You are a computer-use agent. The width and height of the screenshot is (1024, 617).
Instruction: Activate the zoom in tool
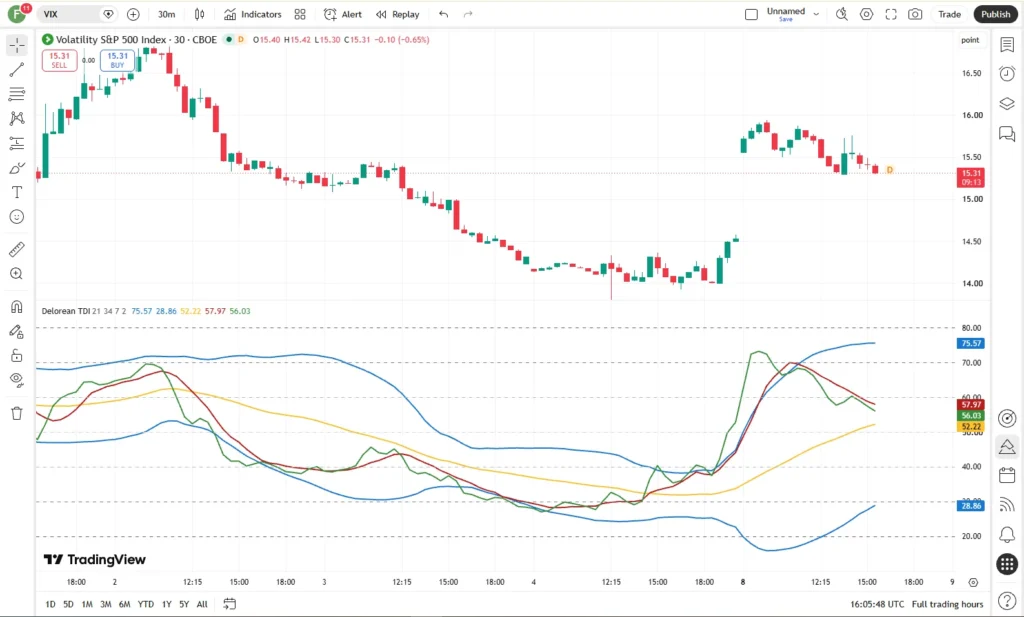click(17, 274)
